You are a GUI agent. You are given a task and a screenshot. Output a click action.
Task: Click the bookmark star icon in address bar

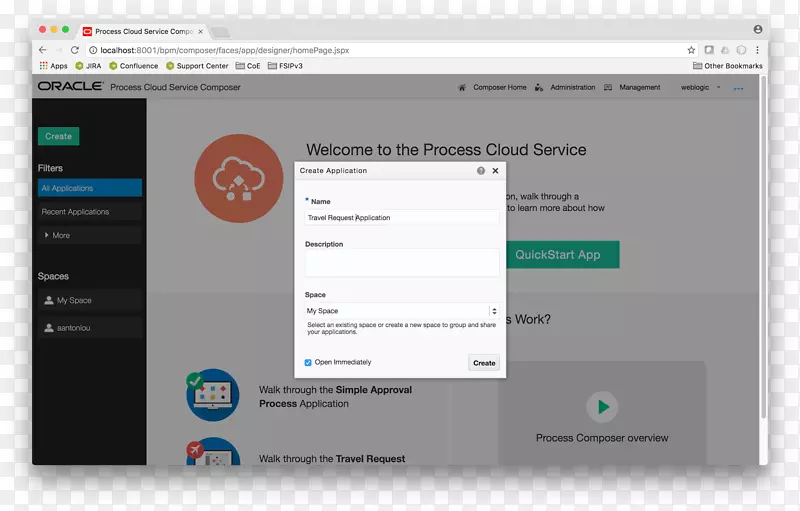(691, 50)
